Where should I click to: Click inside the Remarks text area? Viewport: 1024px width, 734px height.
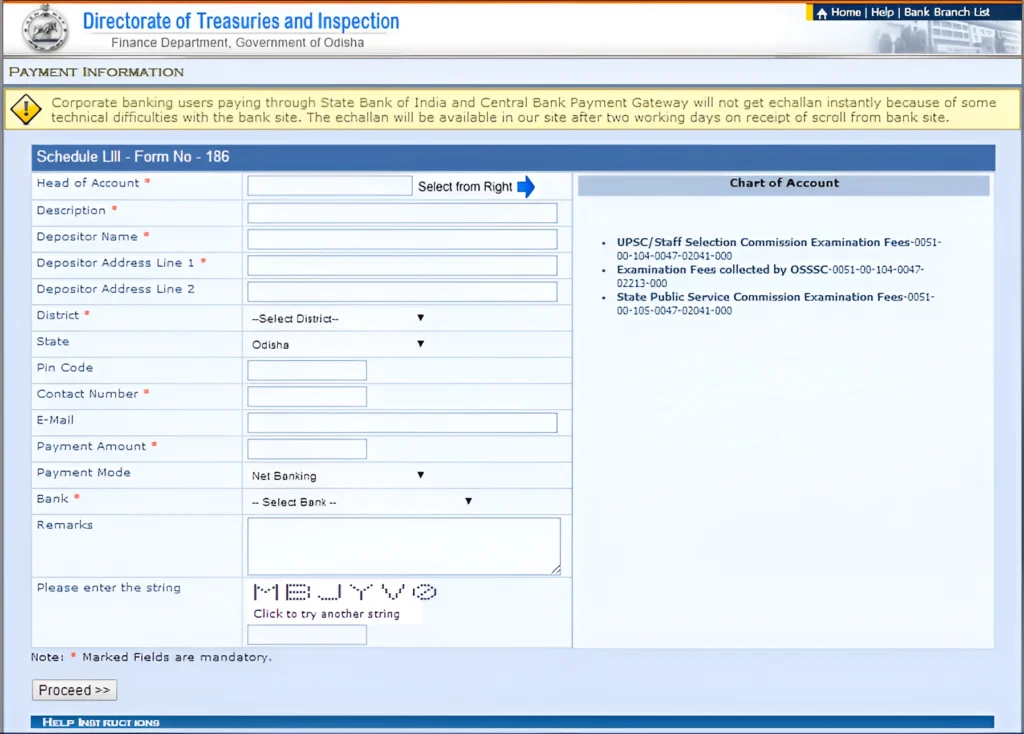(404, 544)
